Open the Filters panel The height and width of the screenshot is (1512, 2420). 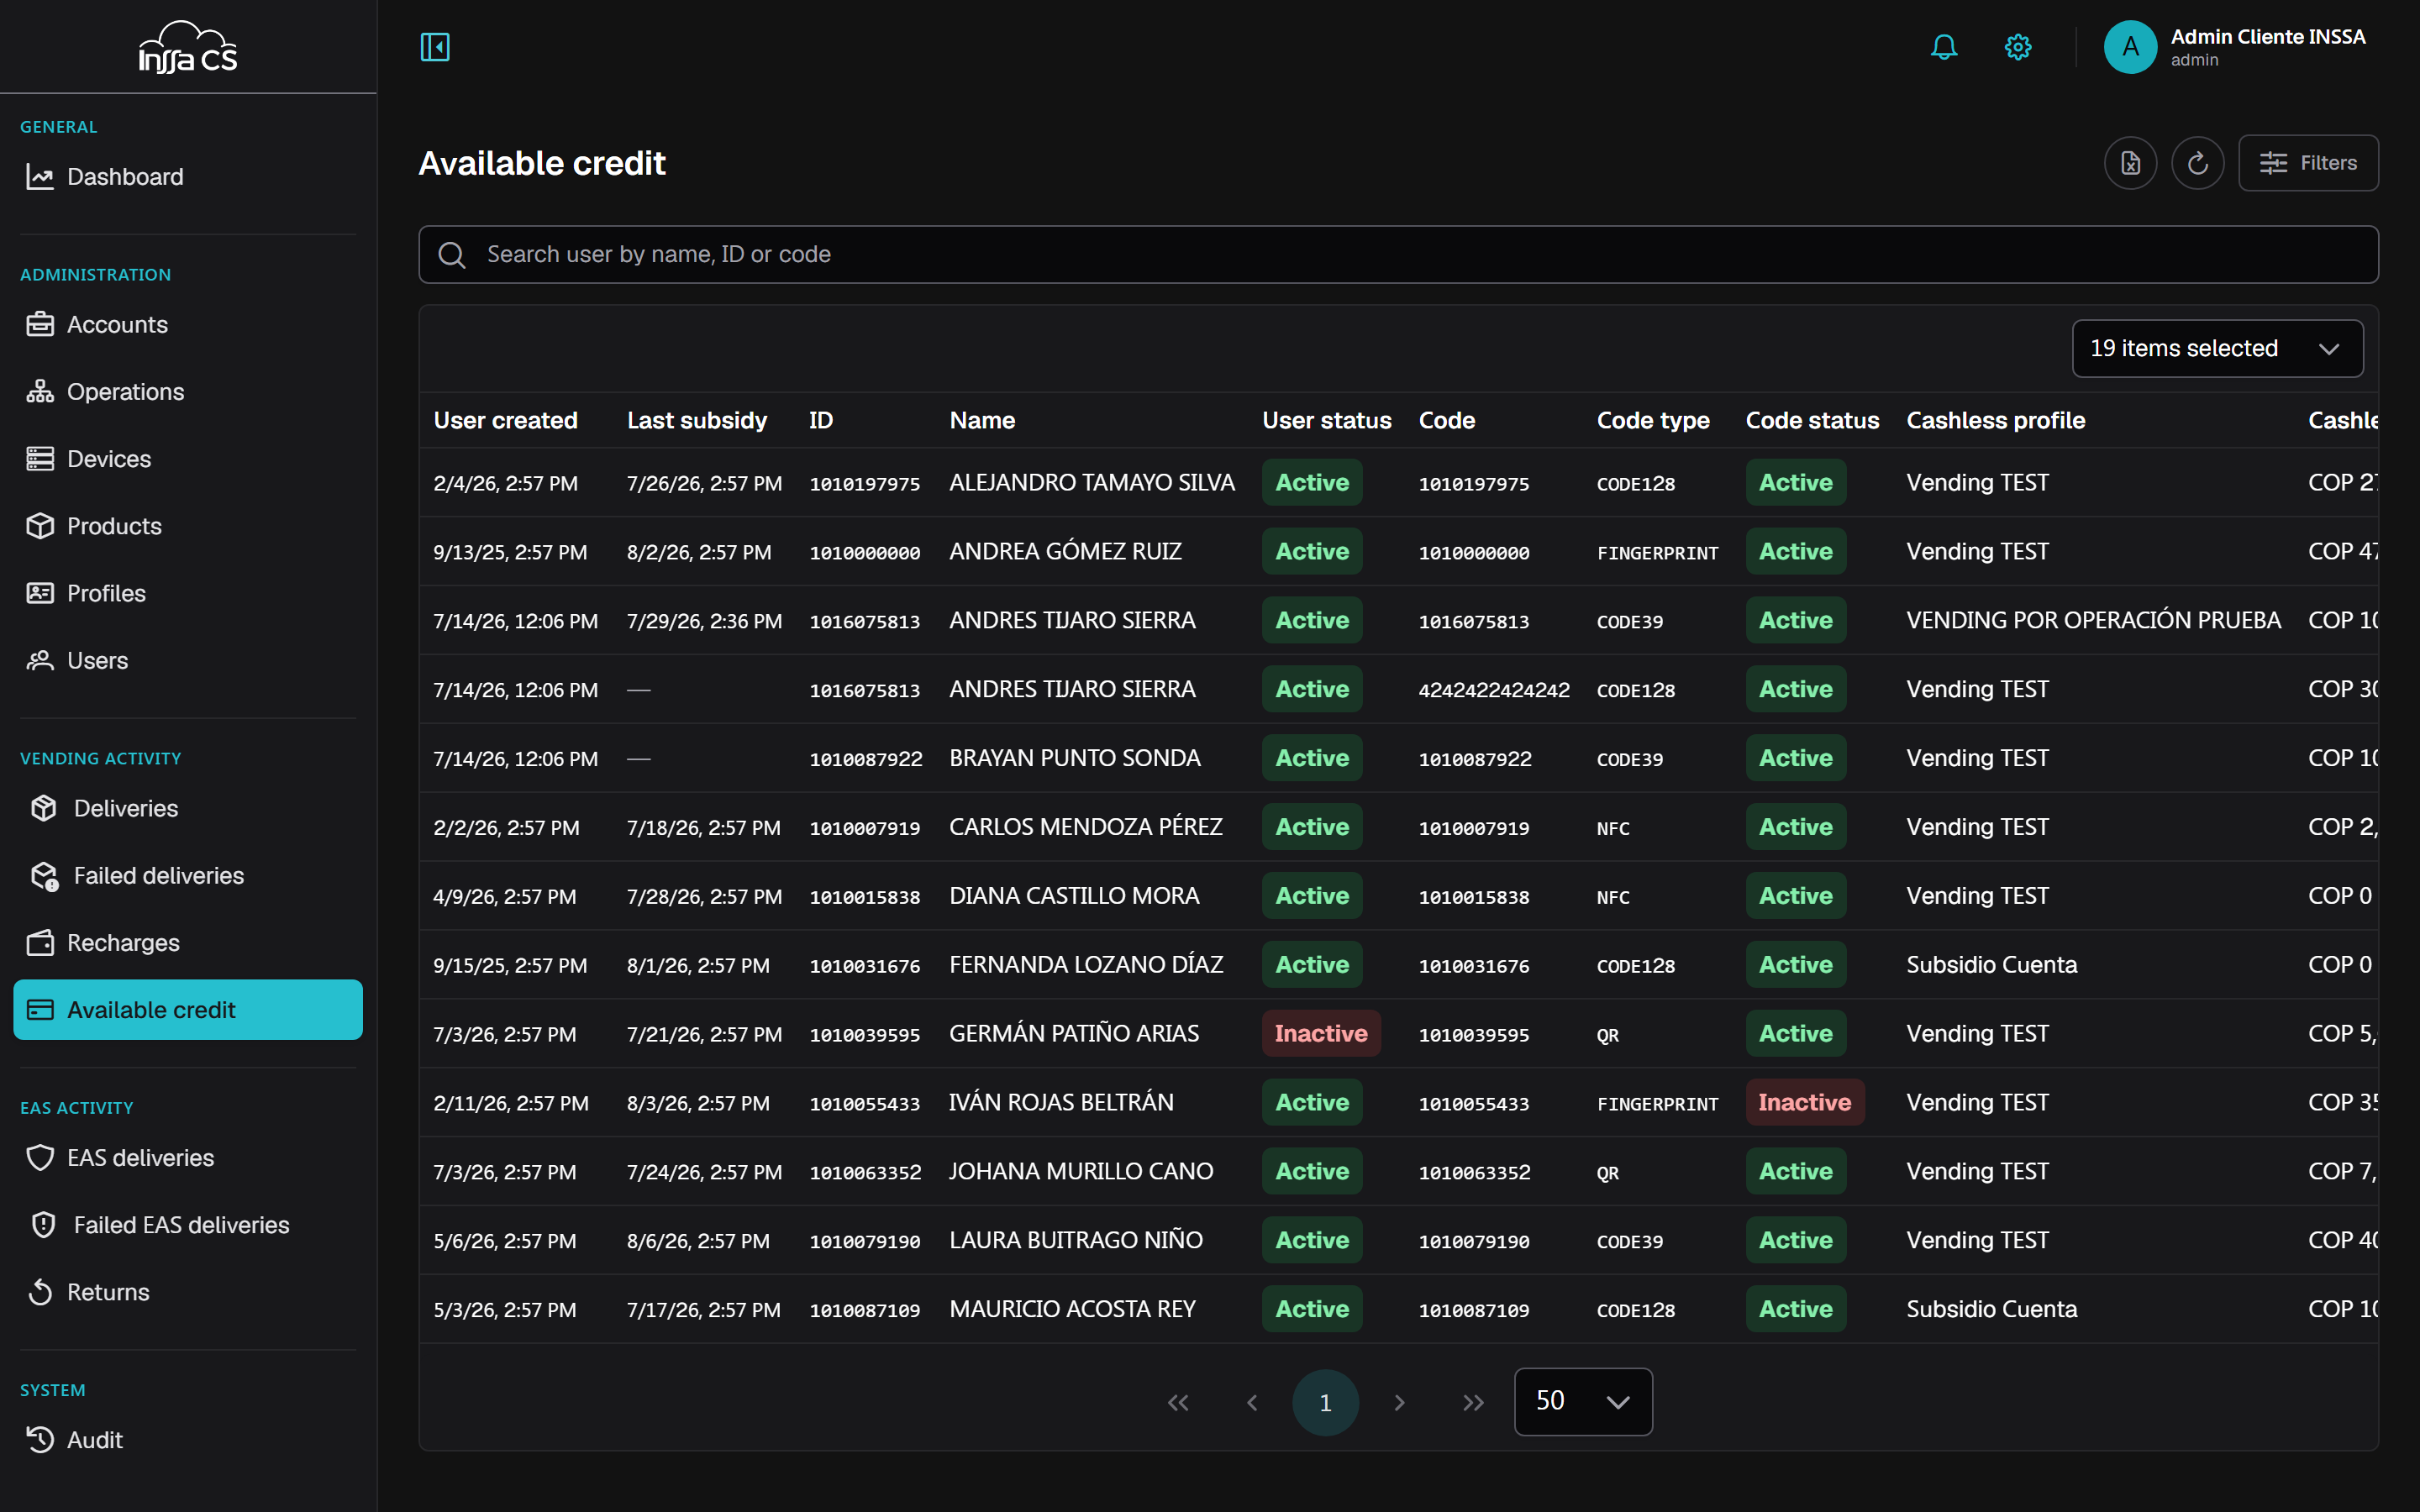point(2308,163)
